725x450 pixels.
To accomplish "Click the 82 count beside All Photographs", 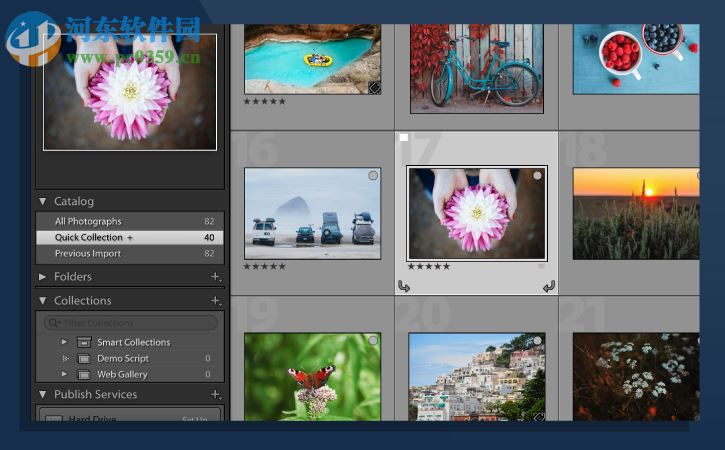I will tap(209, 222).
